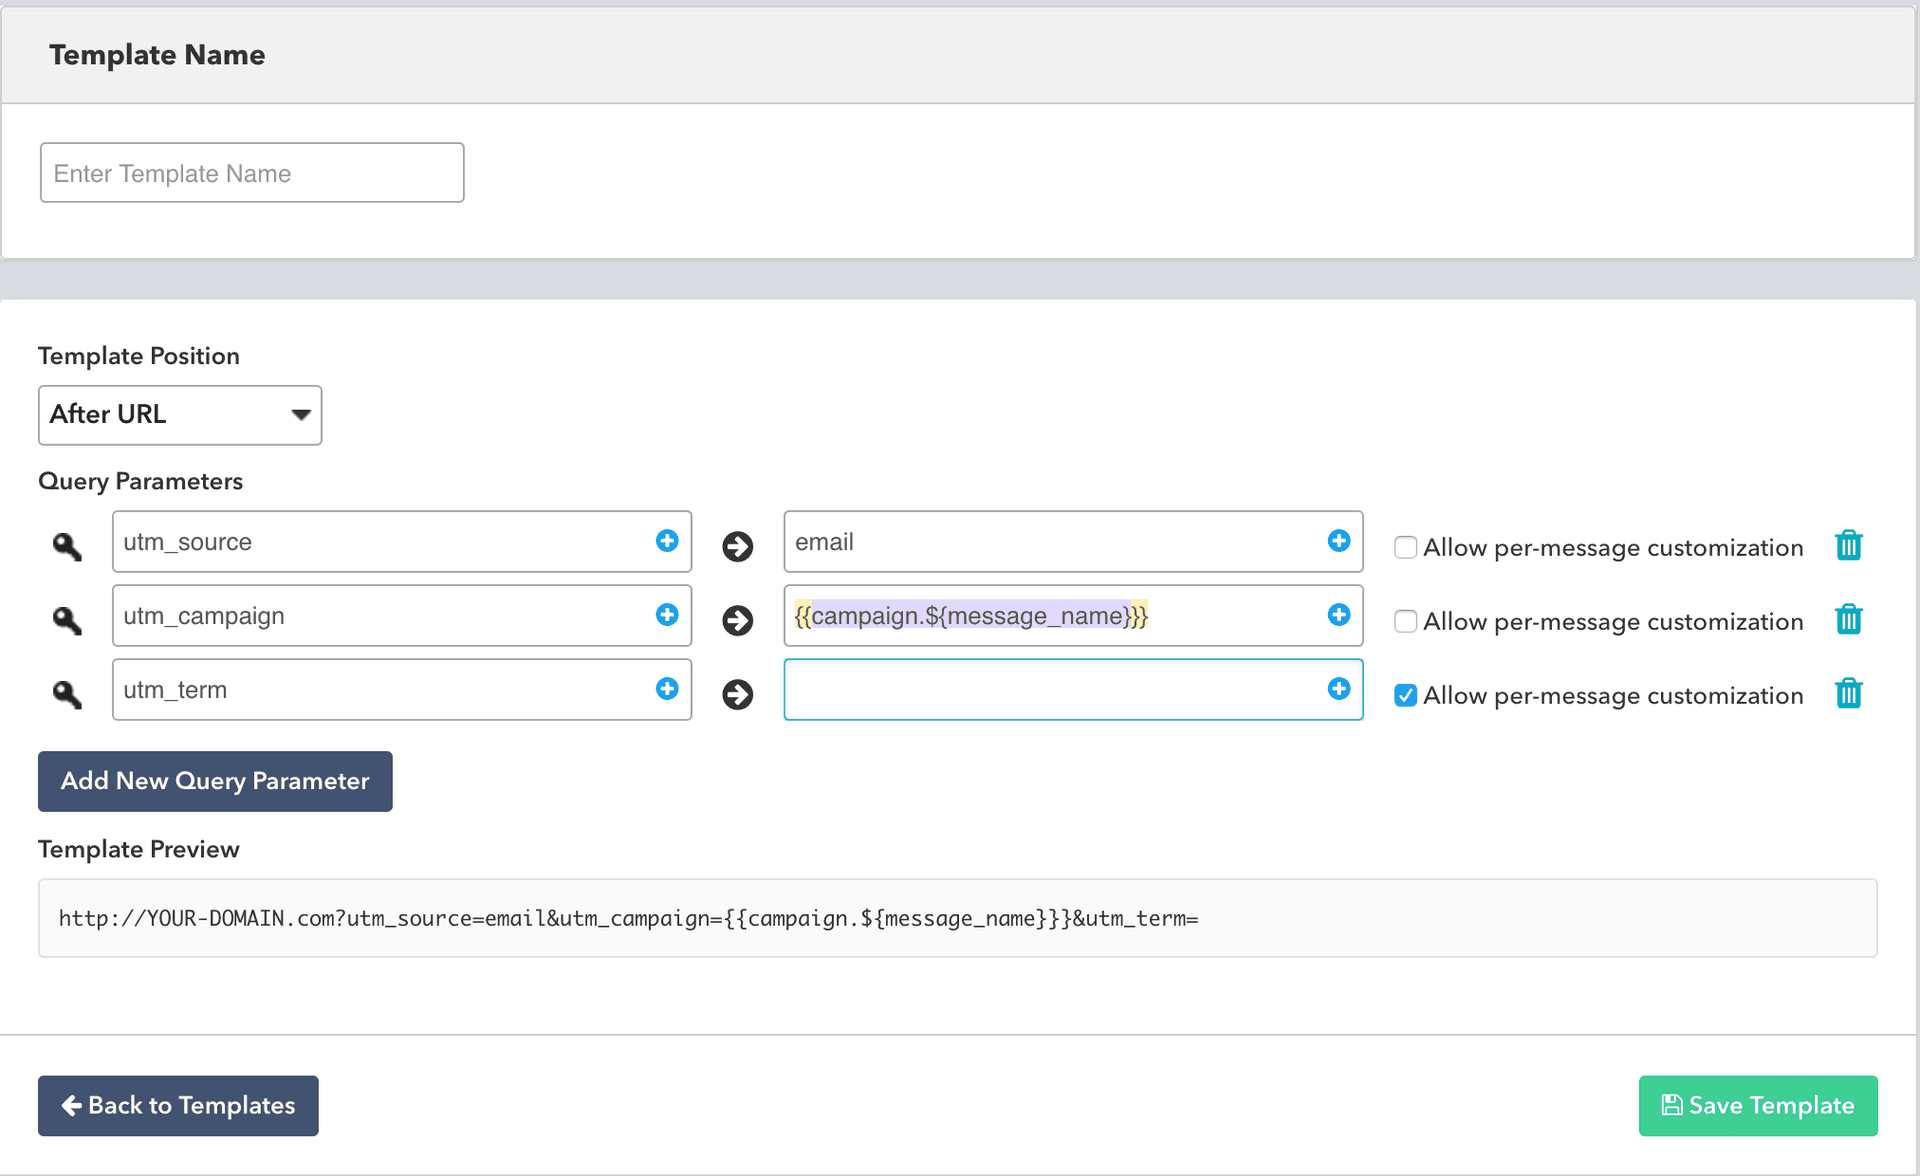Click key icon beside utm_source row
1920x1176 pixels.
pos(67,546)
